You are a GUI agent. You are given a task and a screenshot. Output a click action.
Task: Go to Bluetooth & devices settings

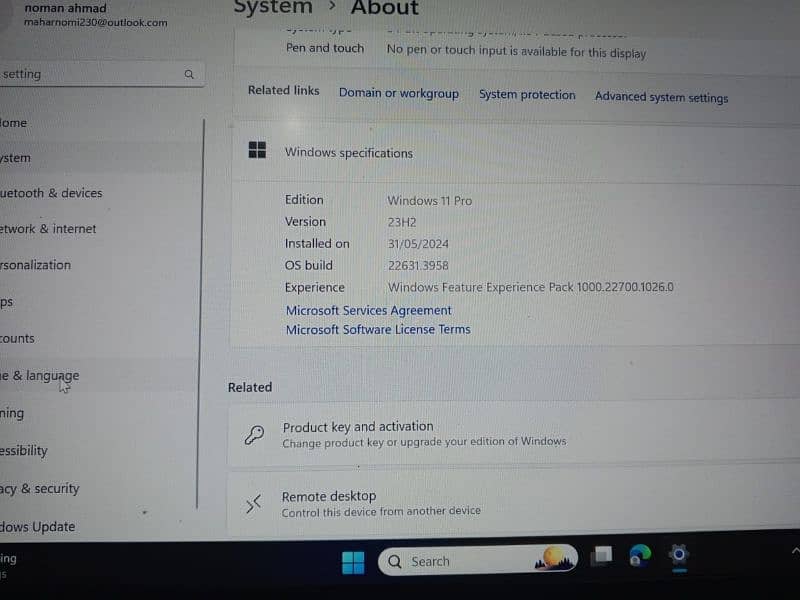[x=51, y=193]
